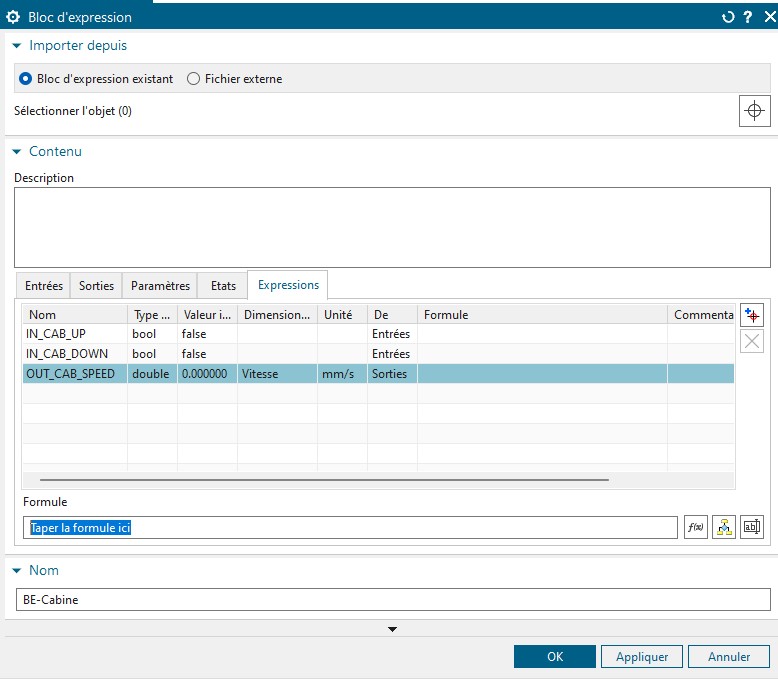Close the Bloc d'expression dialog
Image resolution: width=778 pixels, height=679 pixels.
pyautogui.click(x=770, y=17)
